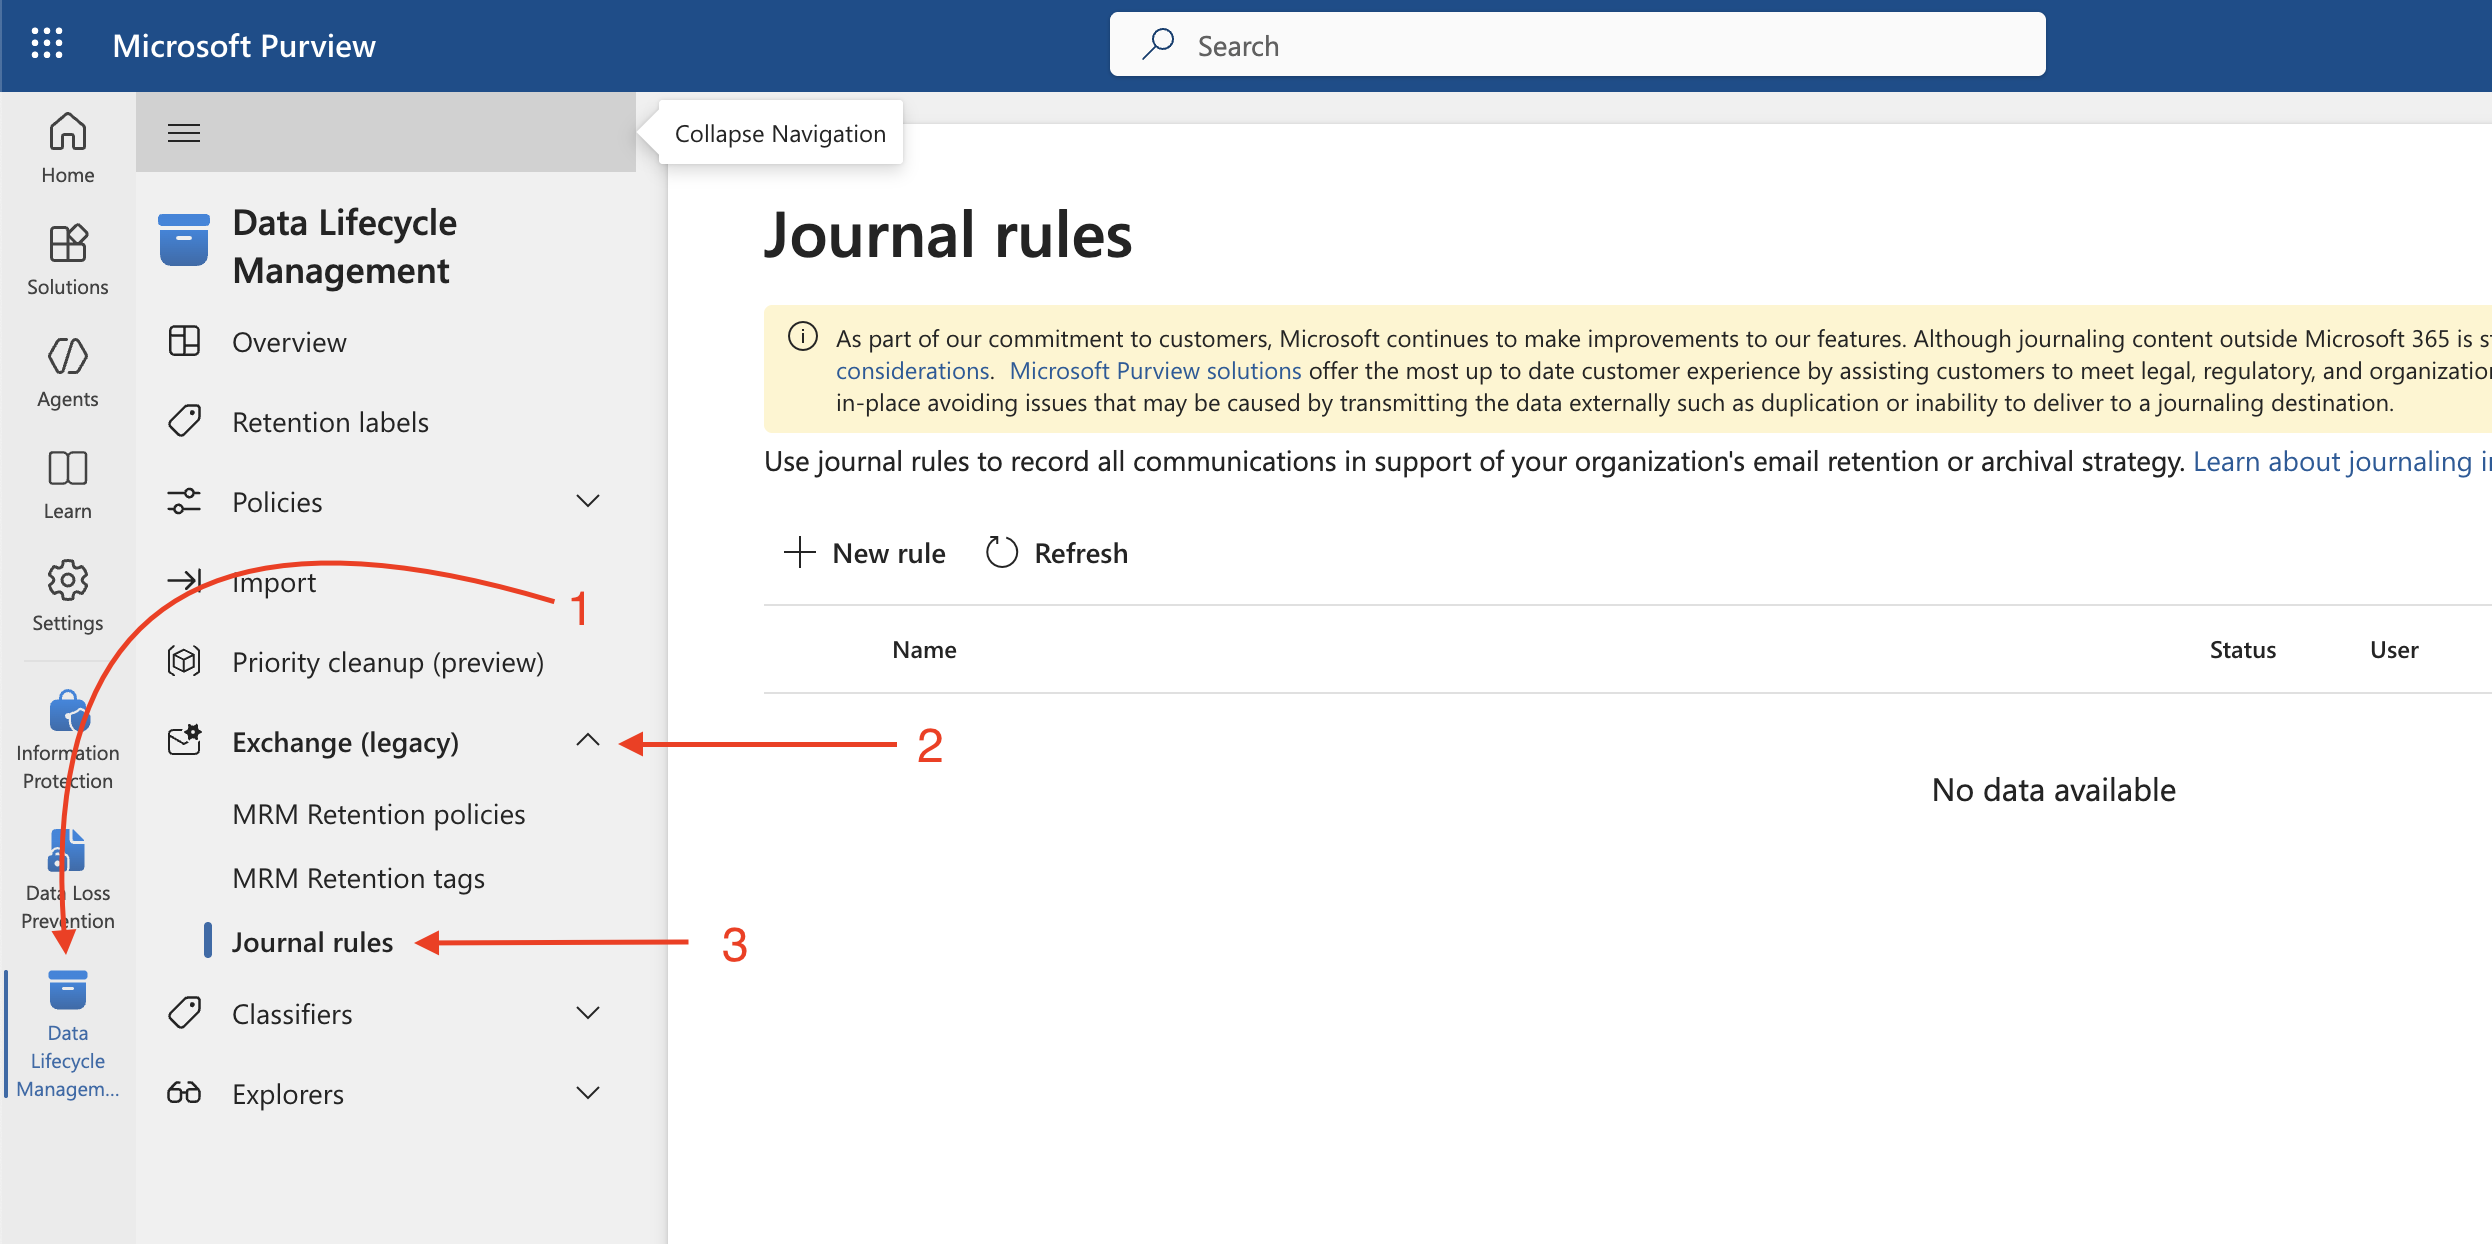Open the Agents icon in left rail
The width and height of the screenshot is (2492, 1244).
(x=68, y=355)
